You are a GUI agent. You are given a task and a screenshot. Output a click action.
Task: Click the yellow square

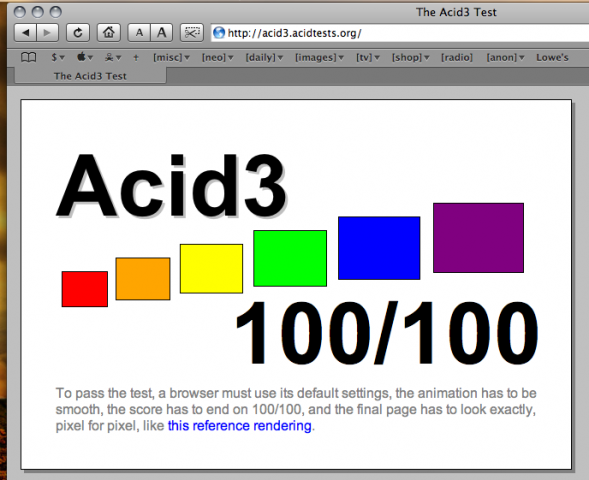211,269
